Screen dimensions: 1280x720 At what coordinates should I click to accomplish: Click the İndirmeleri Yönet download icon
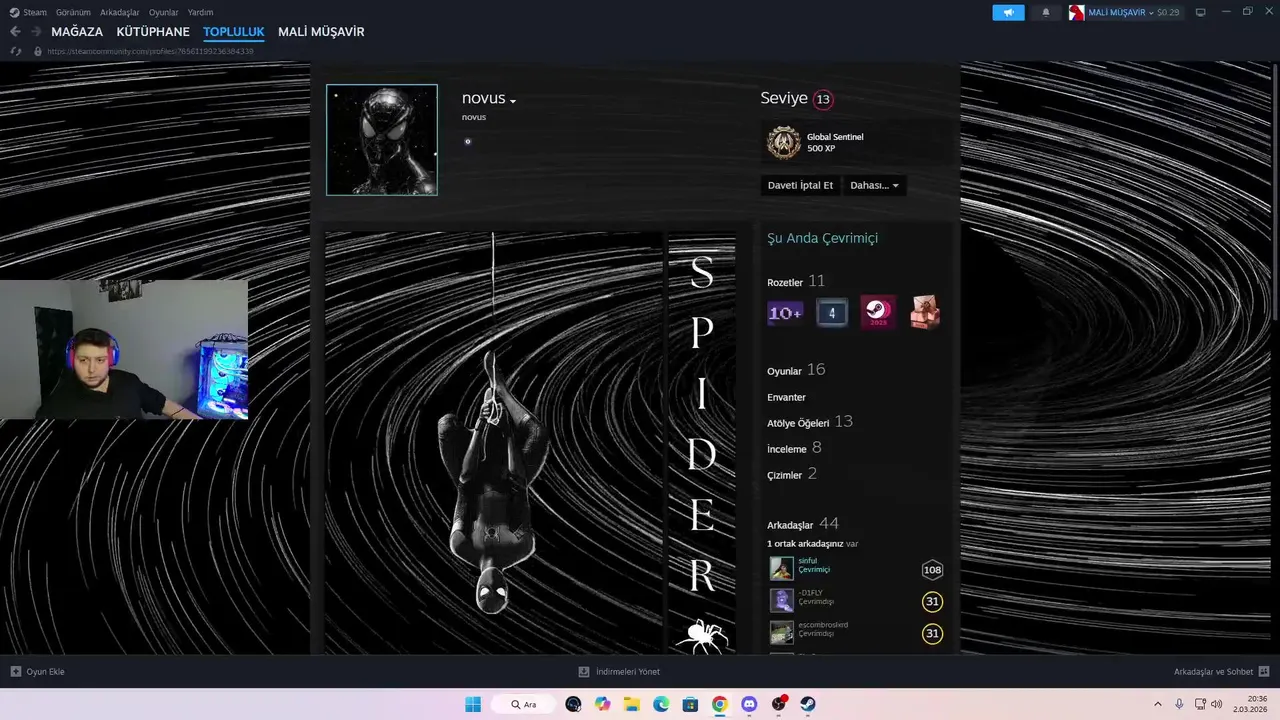[x=584, y=672]
